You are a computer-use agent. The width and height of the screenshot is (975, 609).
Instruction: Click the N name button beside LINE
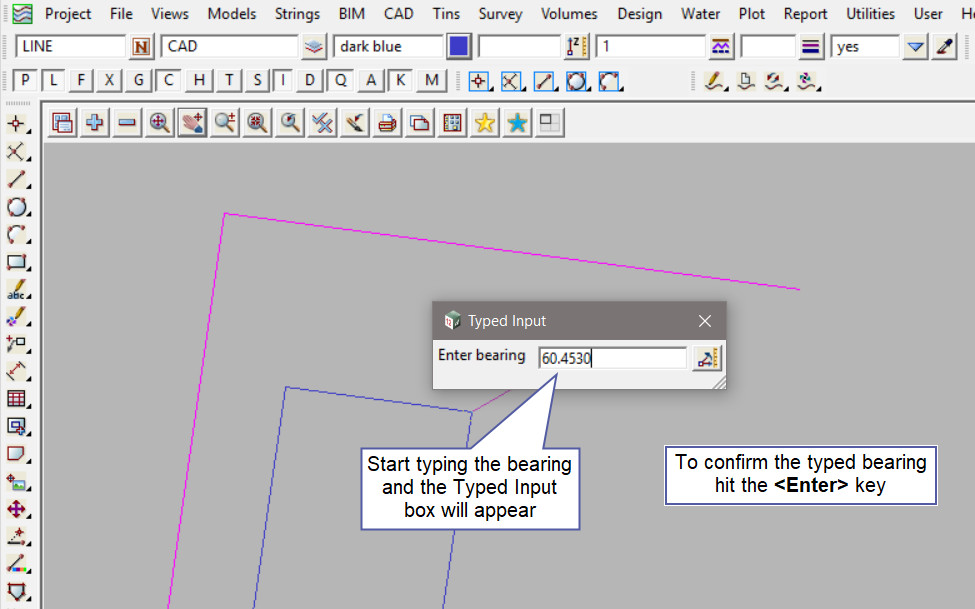pyautogui.click(x=142, y=47)
